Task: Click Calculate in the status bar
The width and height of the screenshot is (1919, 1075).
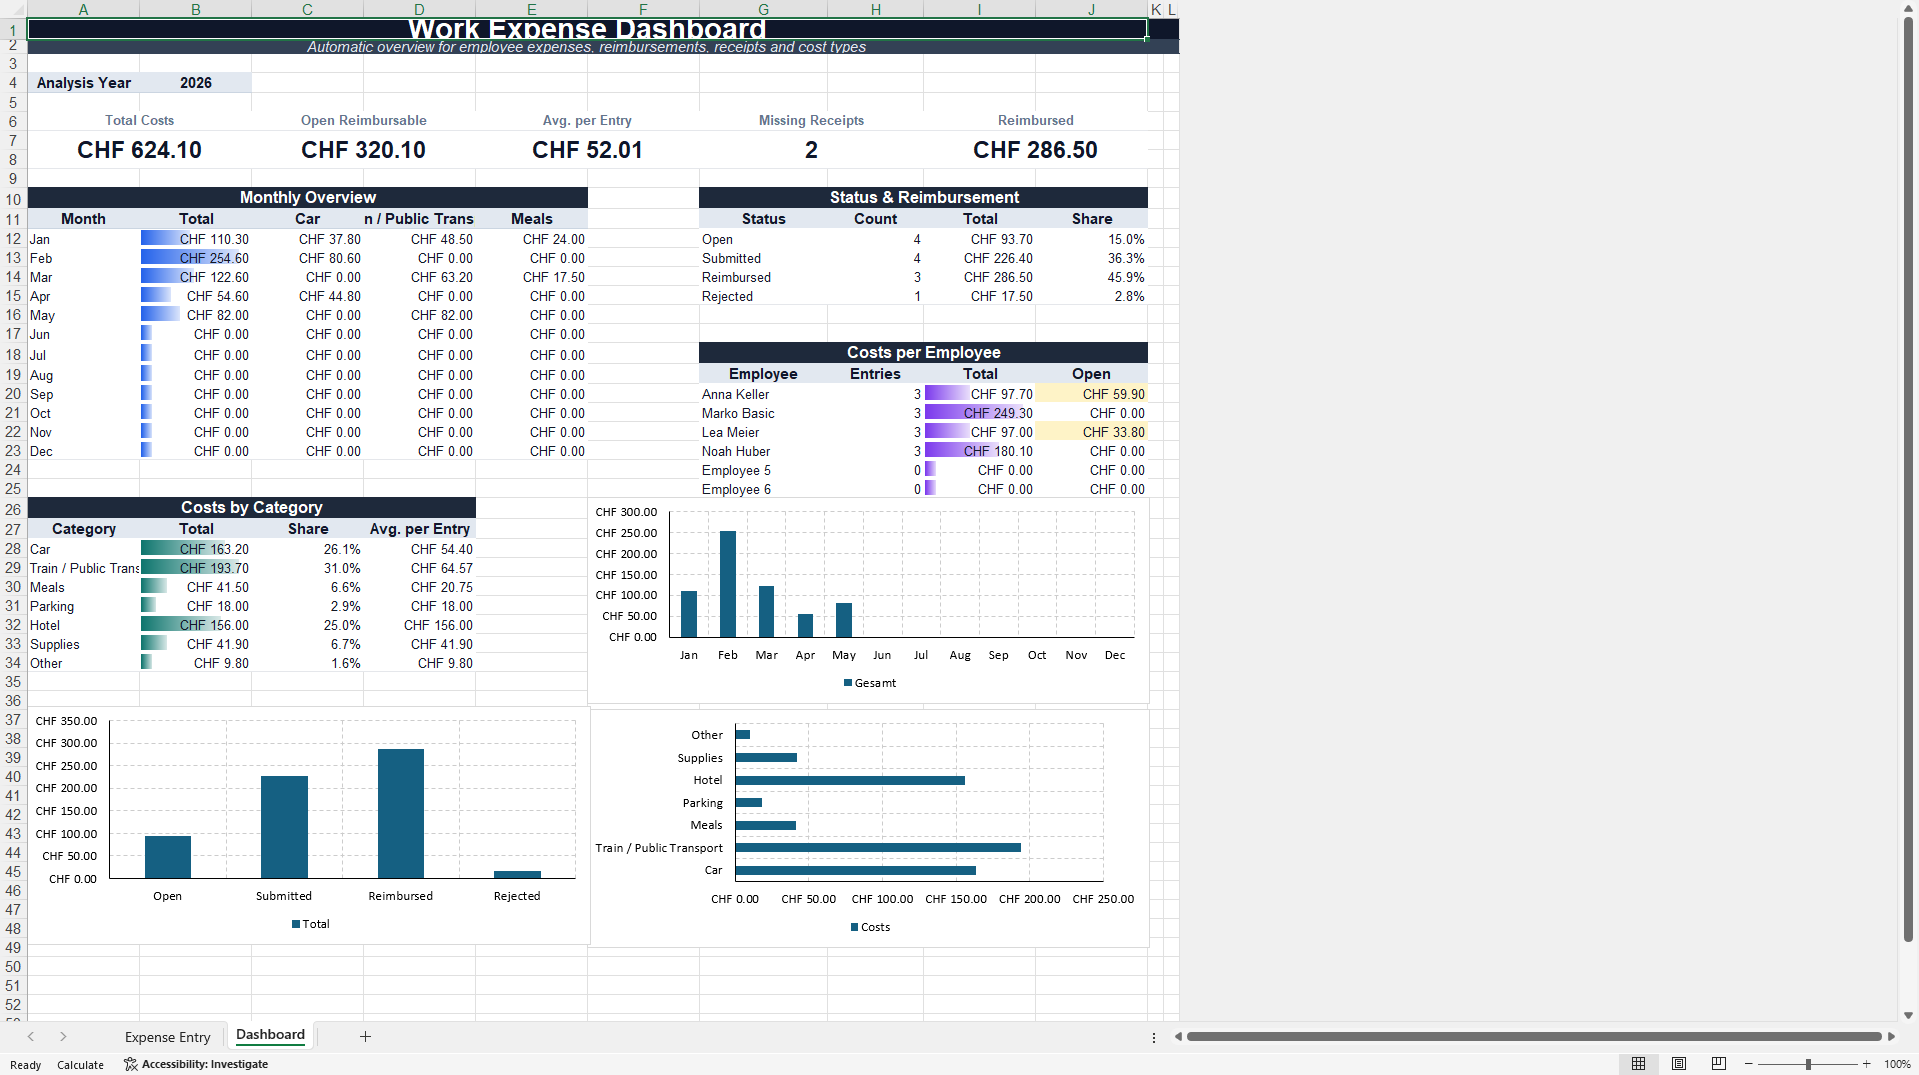Action: pyautogui.click(x=80, y=1065)
